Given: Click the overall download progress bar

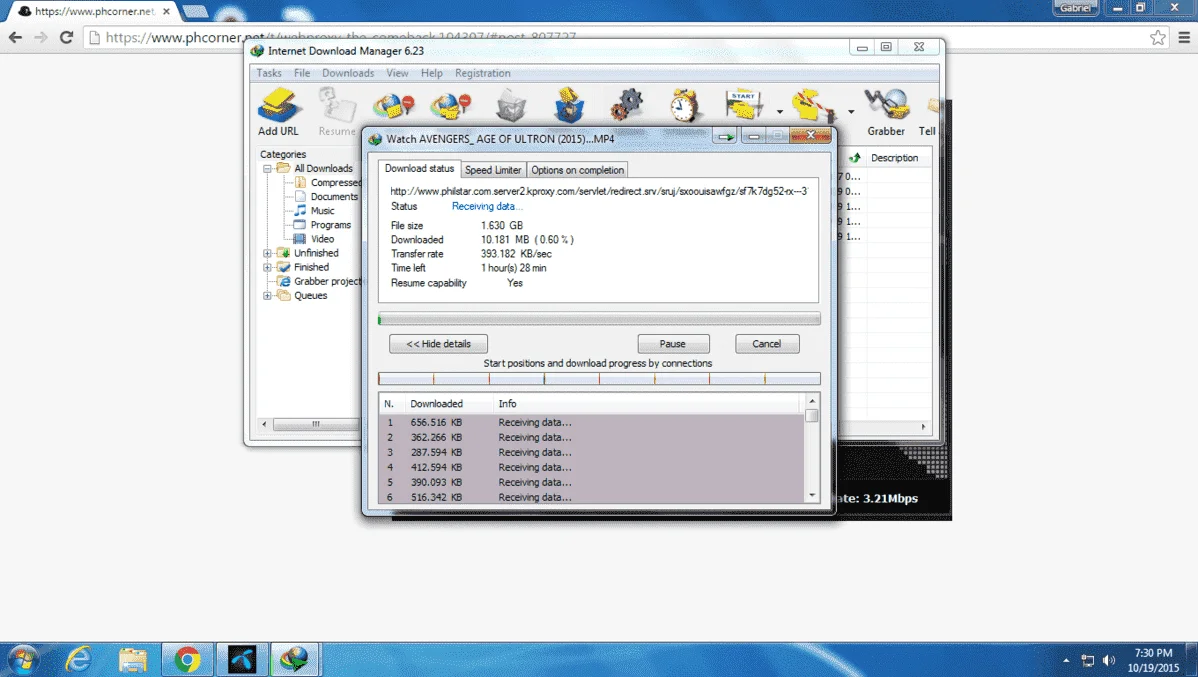Looking at the screenshot, I should point(599,319).
